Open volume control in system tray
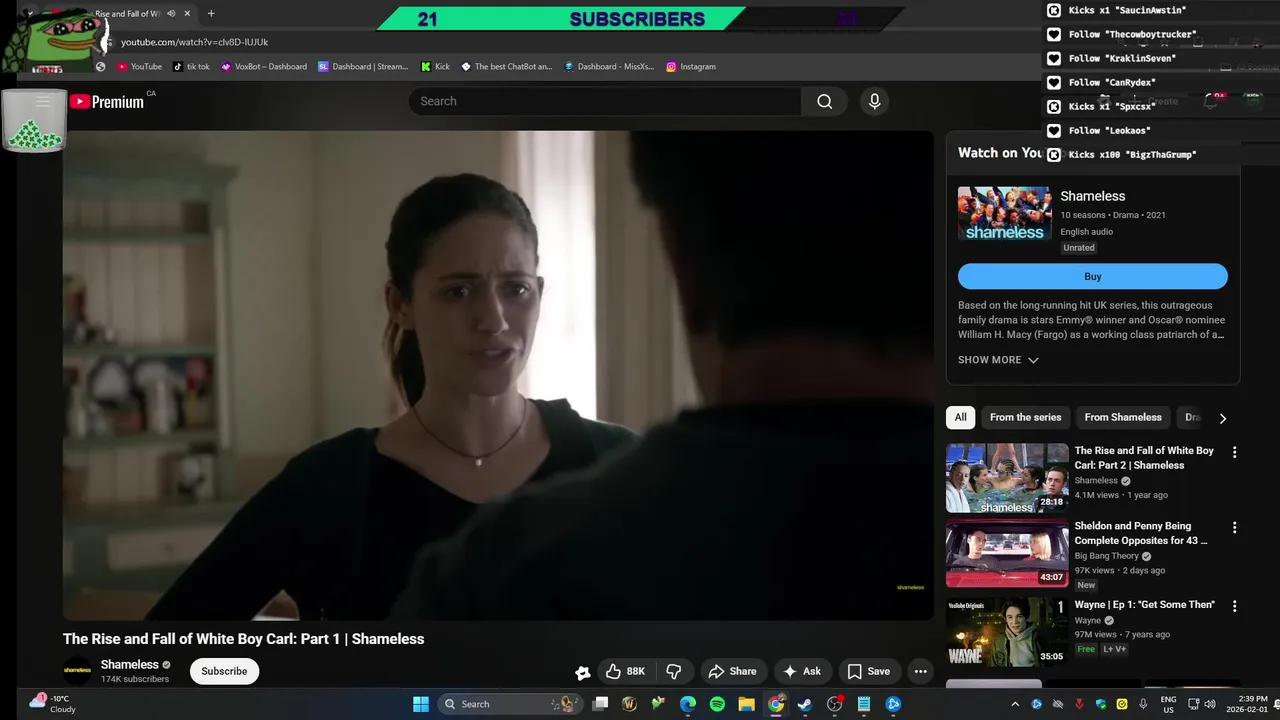Viewport: 1280px width, 720px height. pyautogui.click(x=1210, y=704)
